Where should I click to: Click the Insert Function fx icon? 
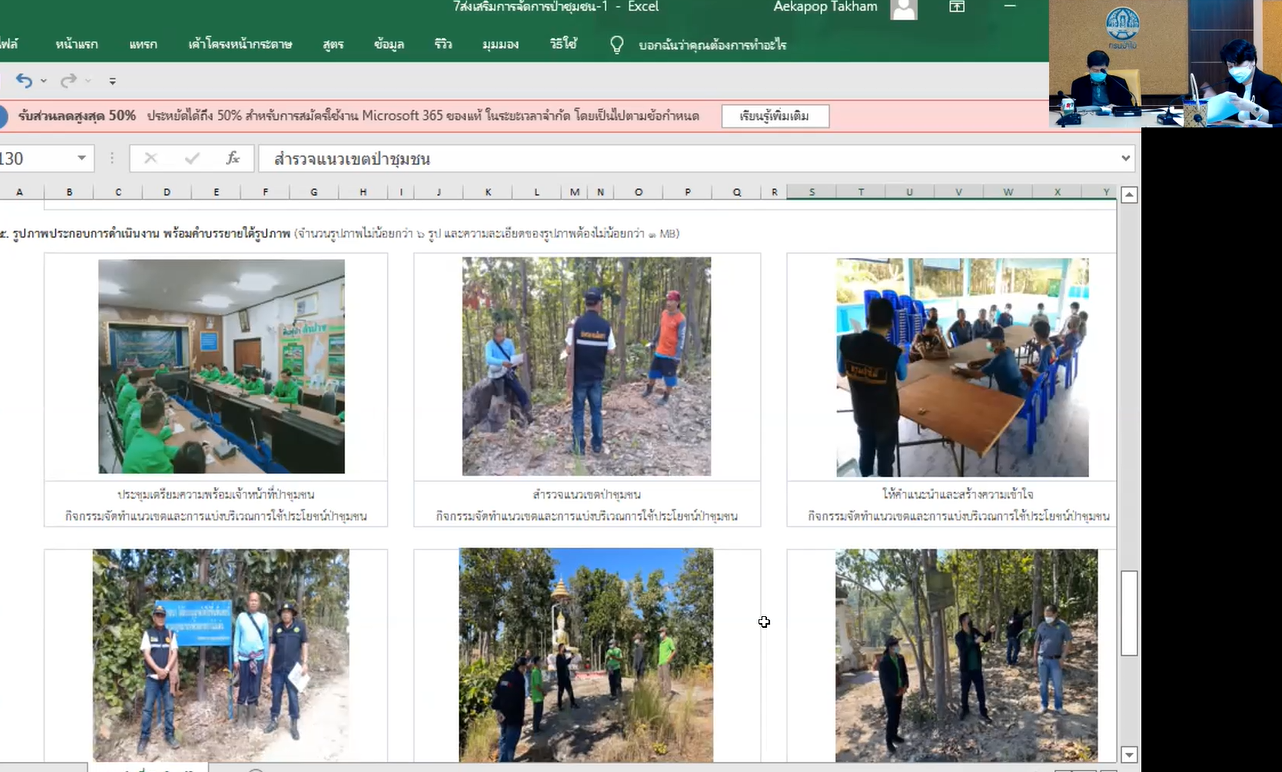pyautogui.click(x=232, y=158)
